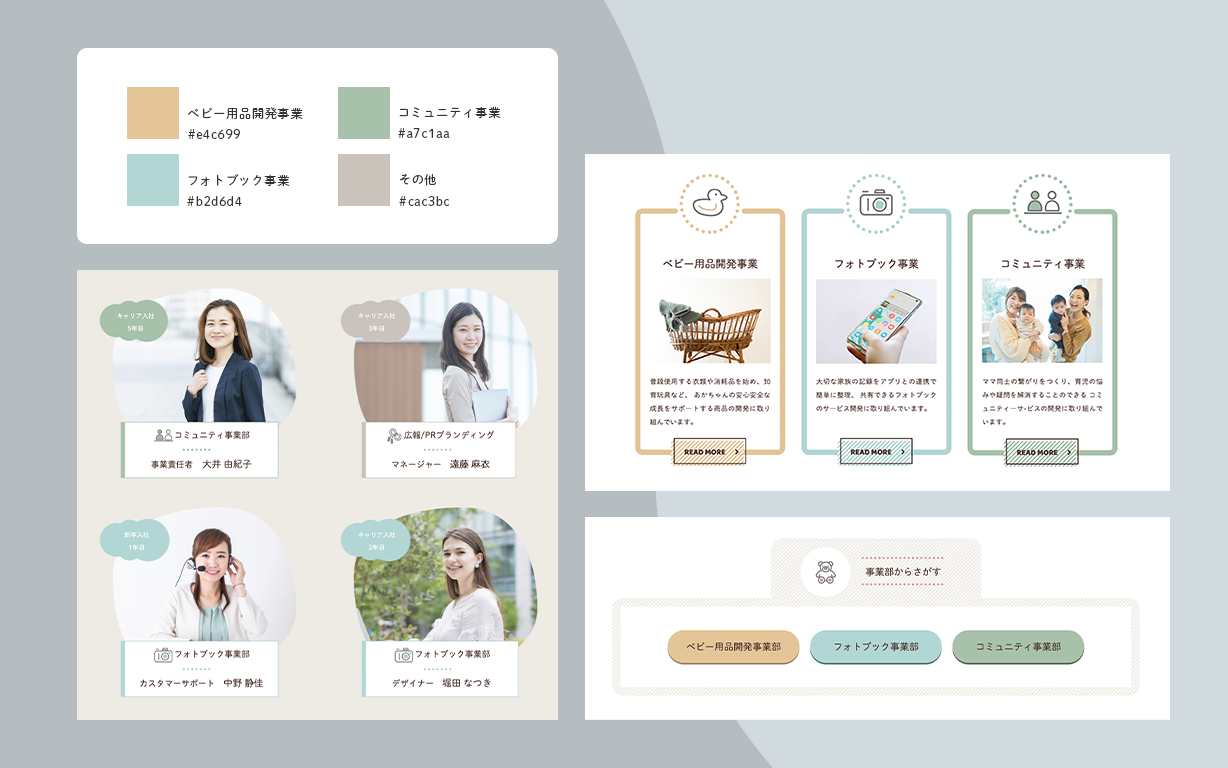Click the マネージャー 遠藤 麻衣 name text

click(441, 464)
